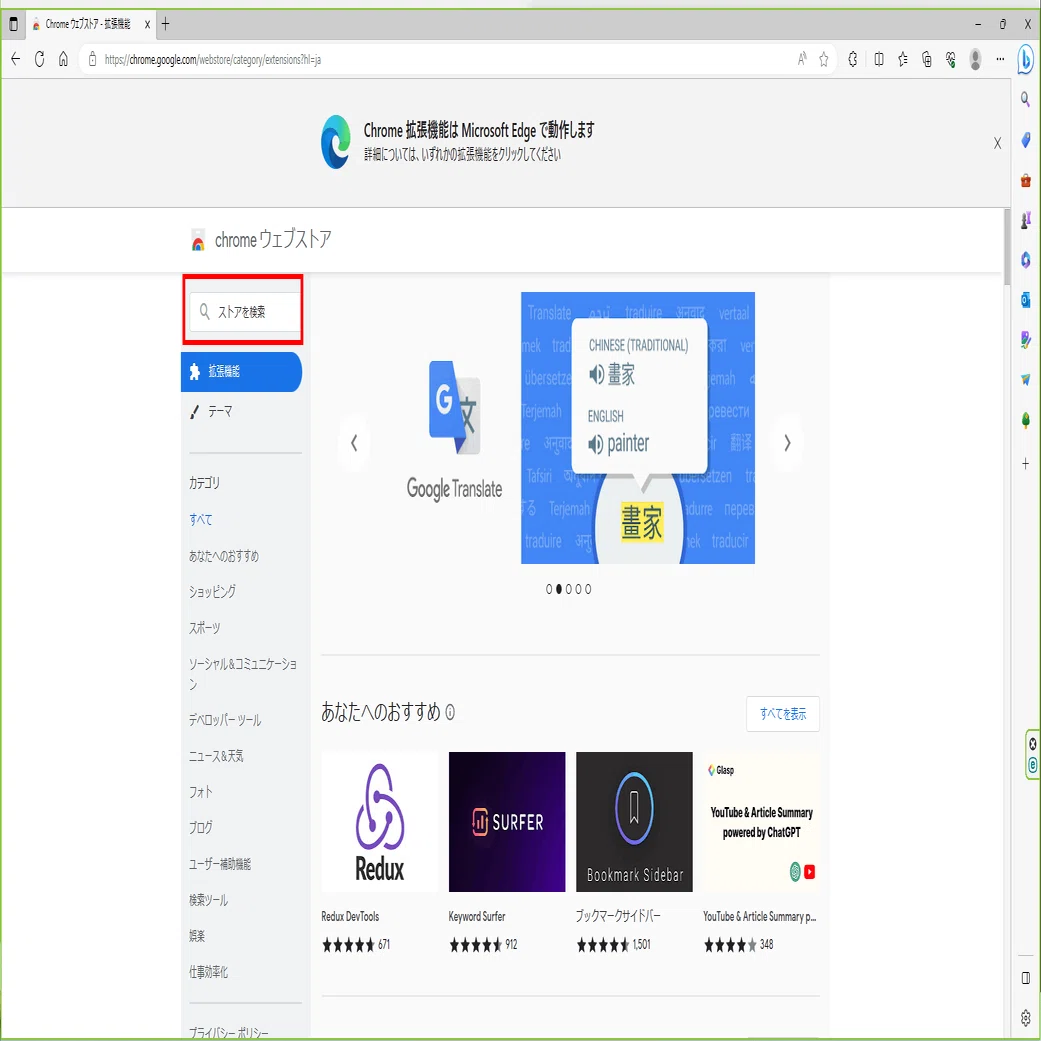1041x1041 pixels.
Task: Close the Chrome ウェブストア tab
Action: 147,25
